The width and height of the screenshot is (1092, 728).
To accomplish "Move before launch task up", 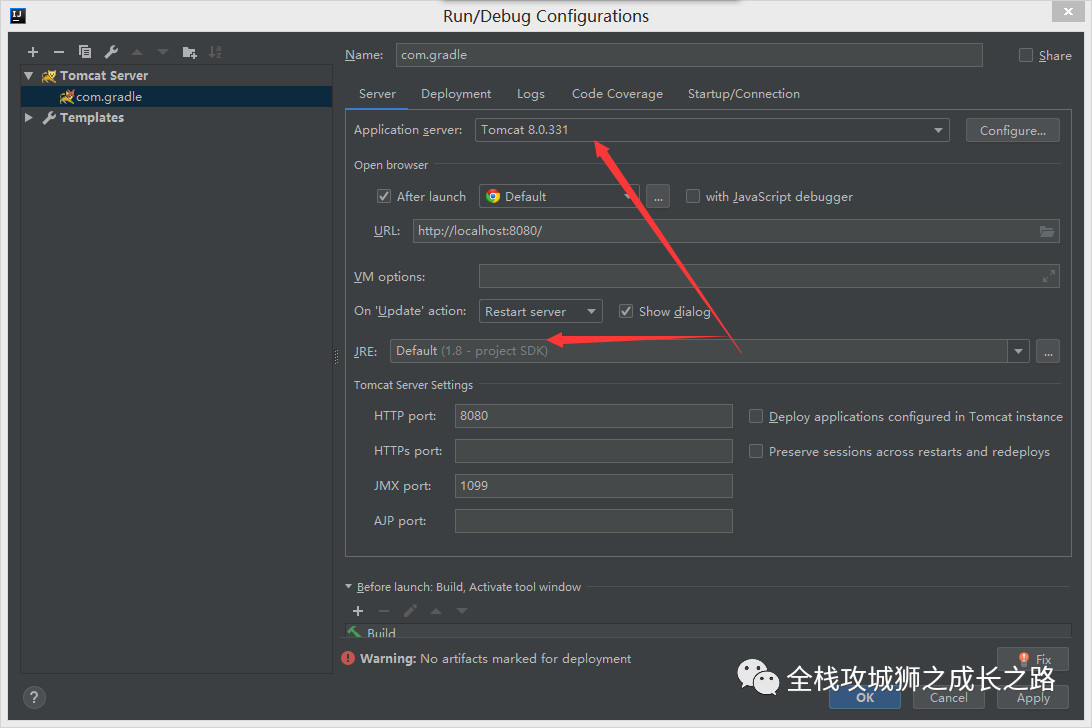I will click(x=436, y=611).
